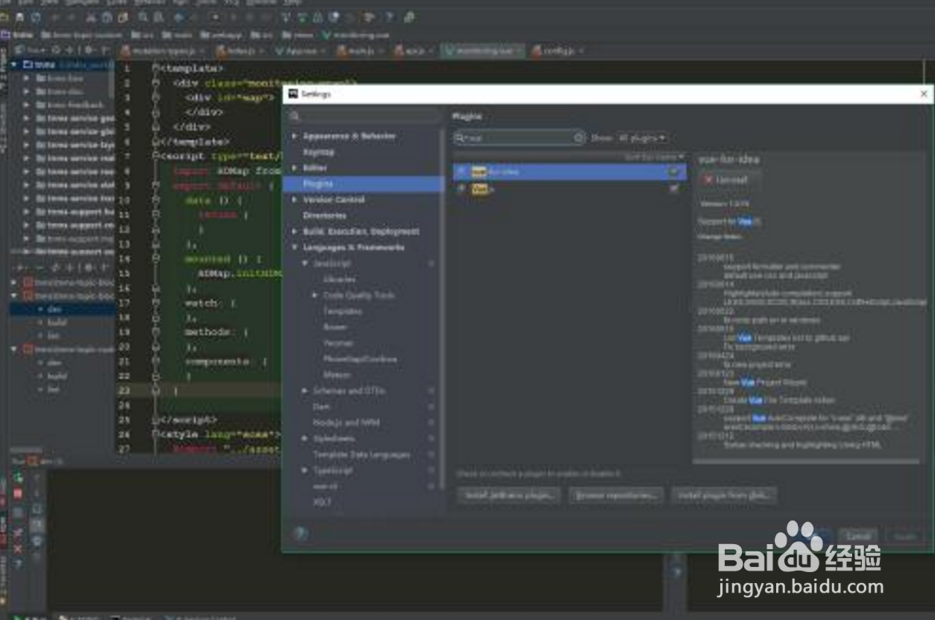Screen dimensions: 935x620
Task: Clear the plugin search text with the X icon
Action: pyautogui.click(x=578, y=138)
